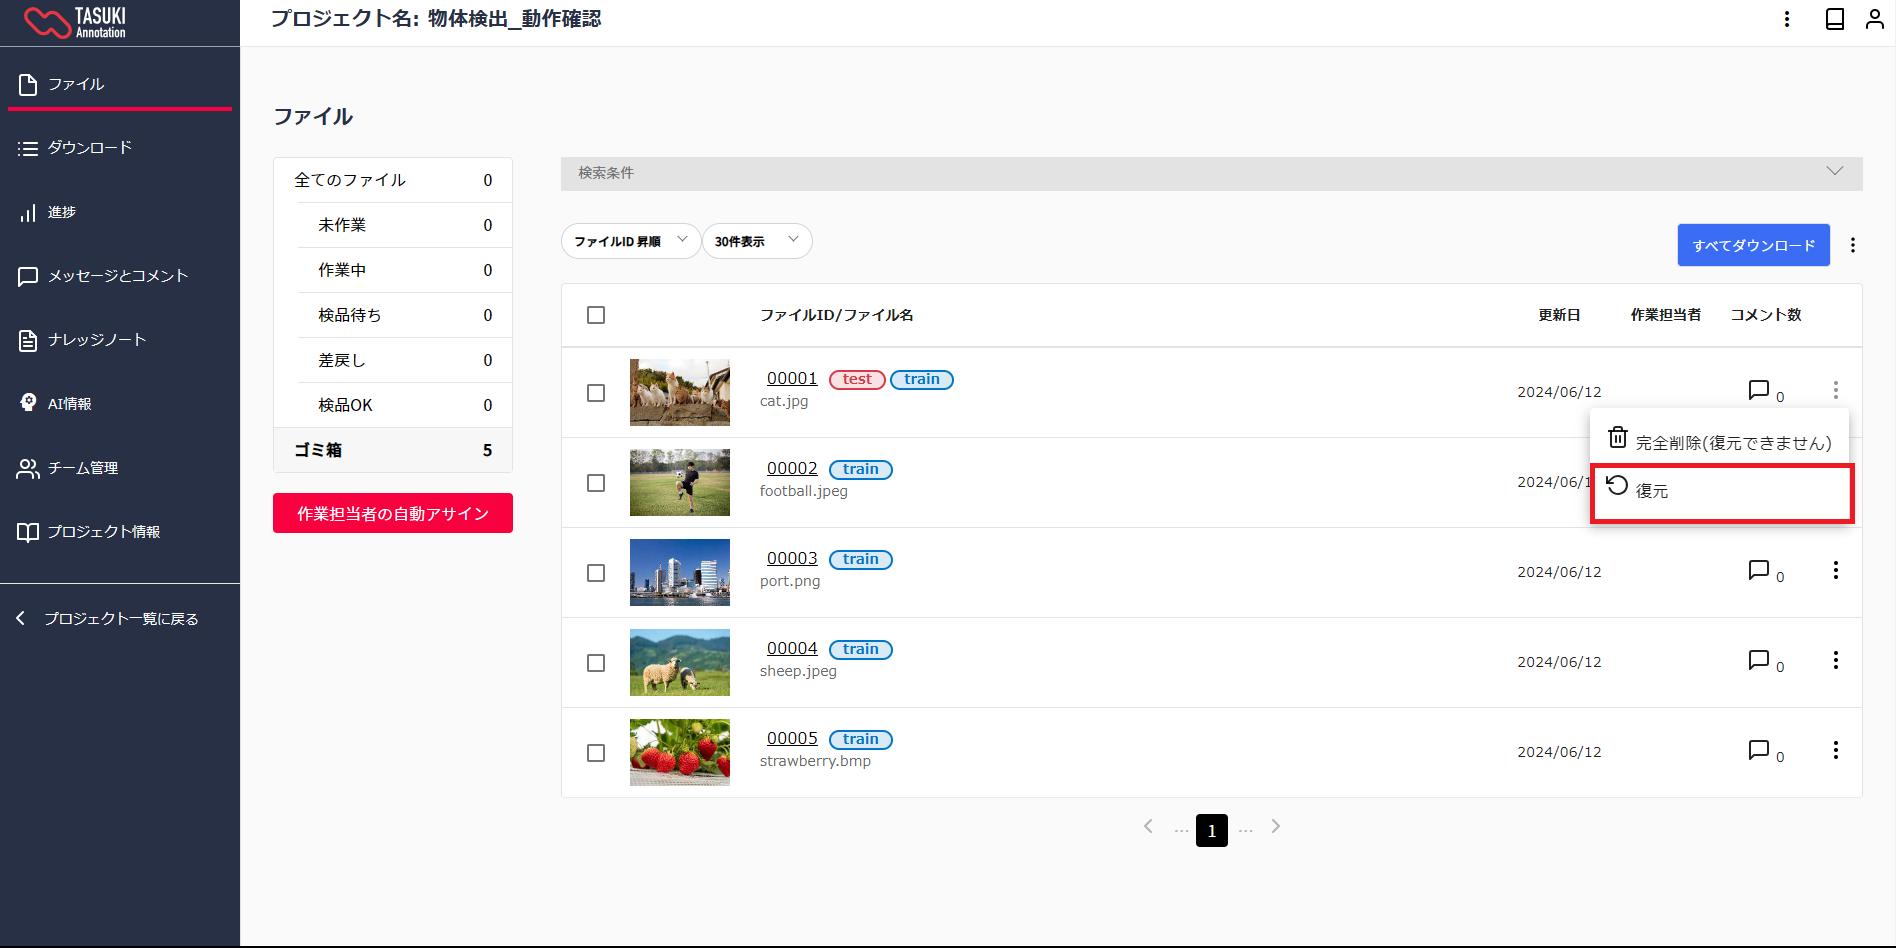This screenshot has height=948, width=1896.
Task: Check the select-all checkbox in table header
Action: coord(596,315)
